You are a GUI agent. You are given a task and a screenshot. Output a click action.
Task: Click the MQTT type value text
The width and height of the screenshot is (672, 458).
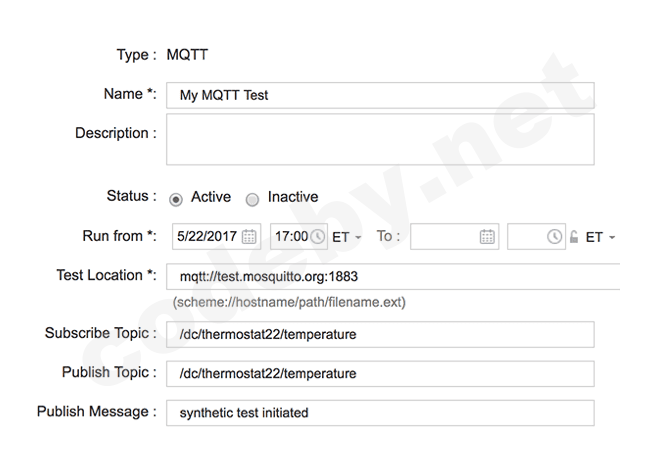(x=188, y=55)
